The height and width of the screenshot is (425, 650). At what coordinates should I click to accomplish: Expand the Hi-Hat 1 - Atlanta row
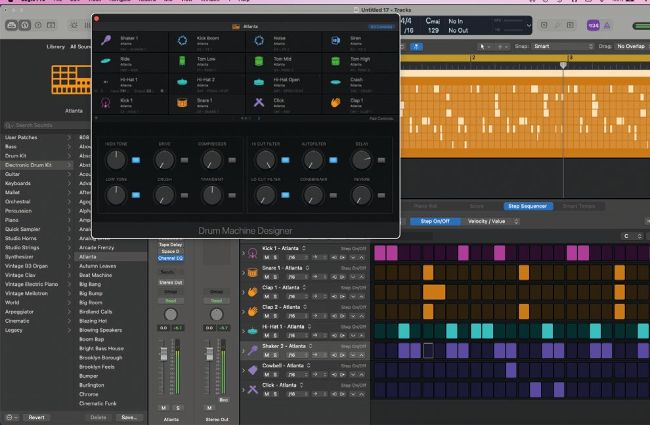(243, 331)
